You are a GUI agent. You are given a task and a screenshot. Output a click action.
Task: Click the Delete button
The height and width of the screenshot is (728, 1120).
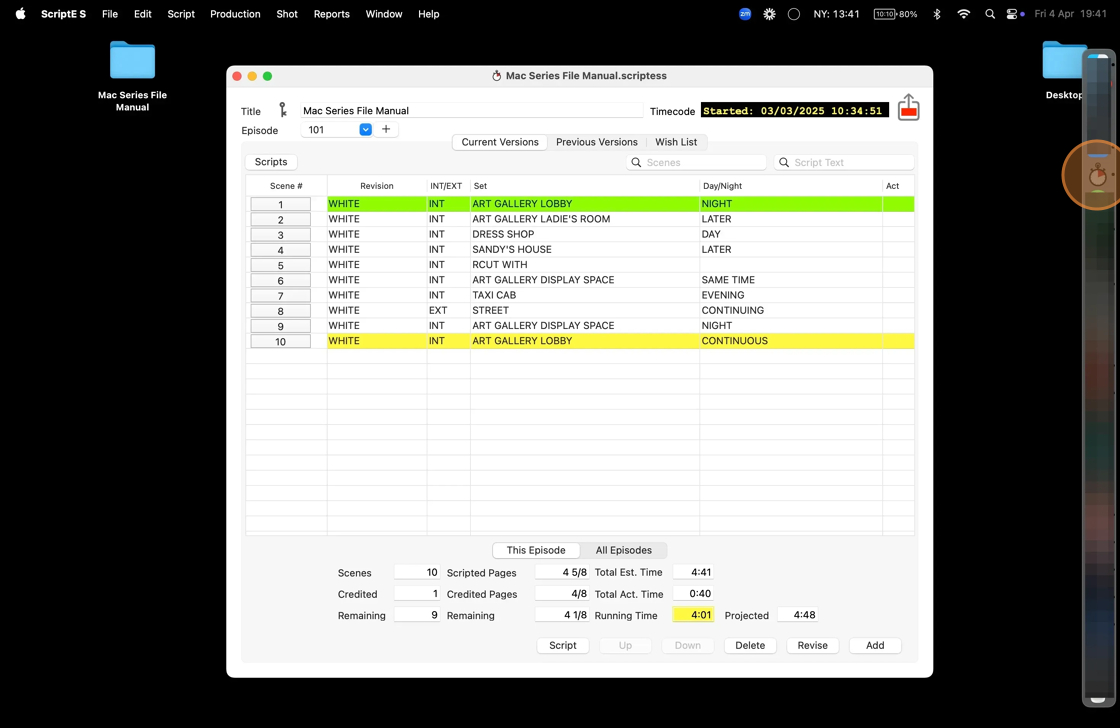(x=750, y=645)
